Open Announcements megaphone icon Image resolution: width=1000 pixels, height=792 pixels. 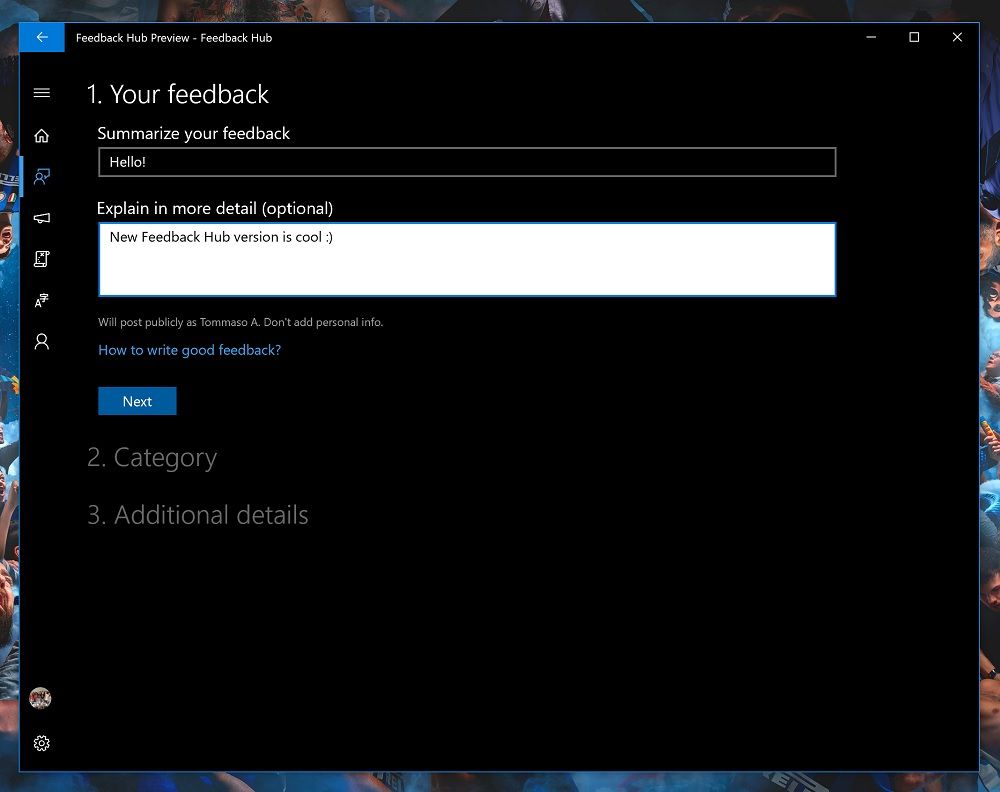click(x=42, y=218)
